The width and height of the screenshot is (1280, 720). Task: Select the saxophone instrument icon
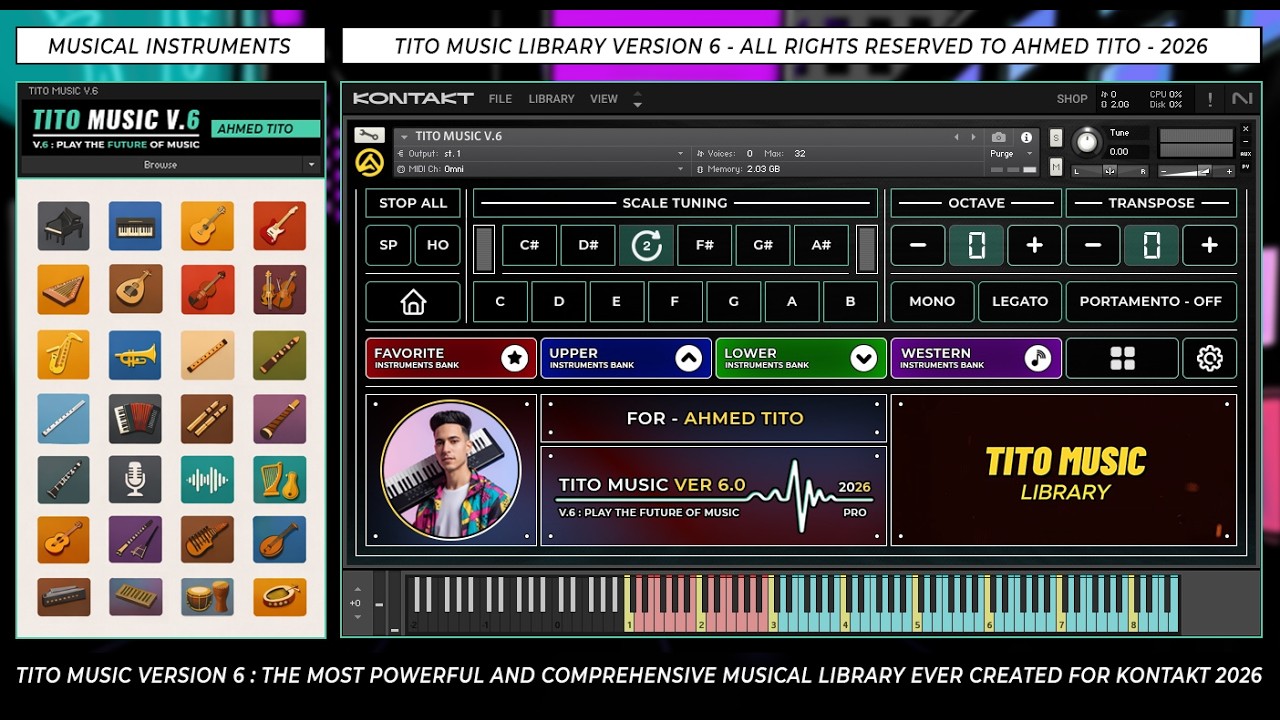[63, 355]
